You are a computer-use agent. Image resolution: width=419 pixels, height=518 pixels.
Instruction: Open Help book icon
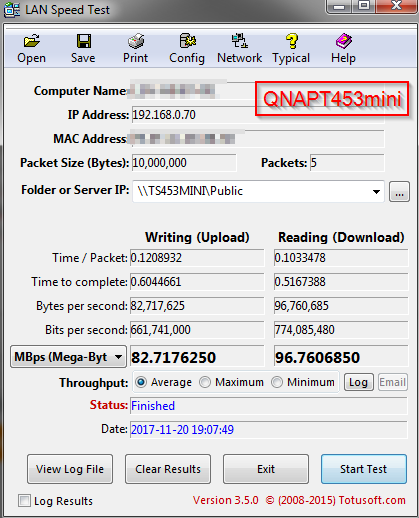343,41
